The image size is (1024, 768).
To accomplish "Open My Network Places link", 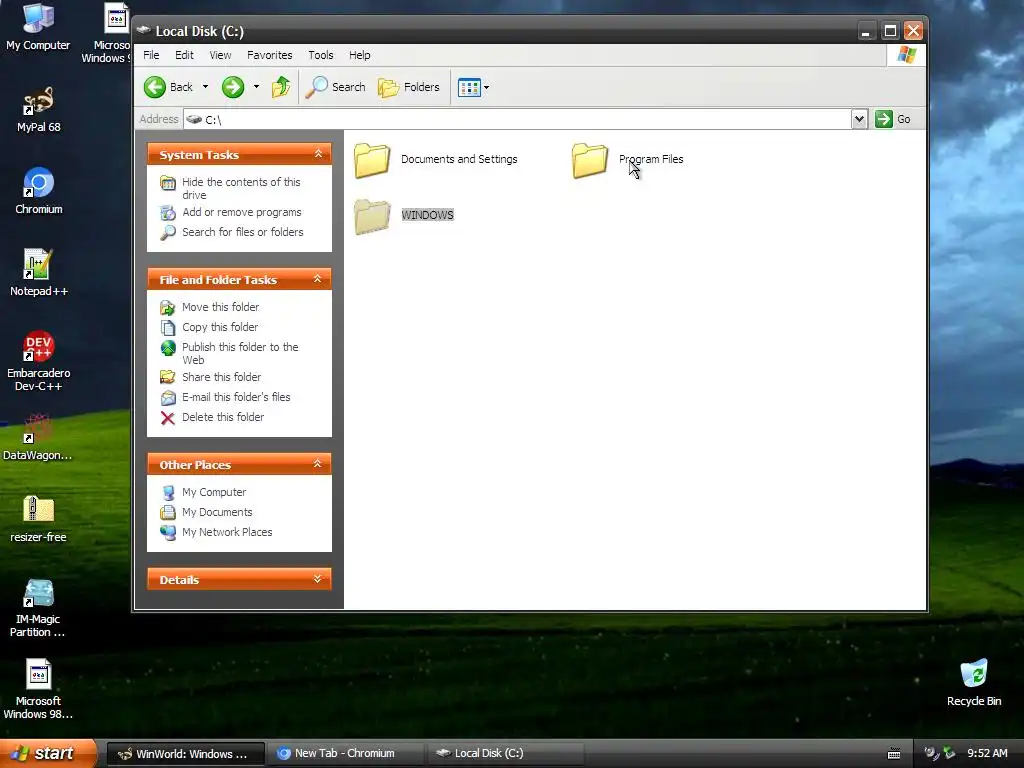I will (x=227, y=532).
